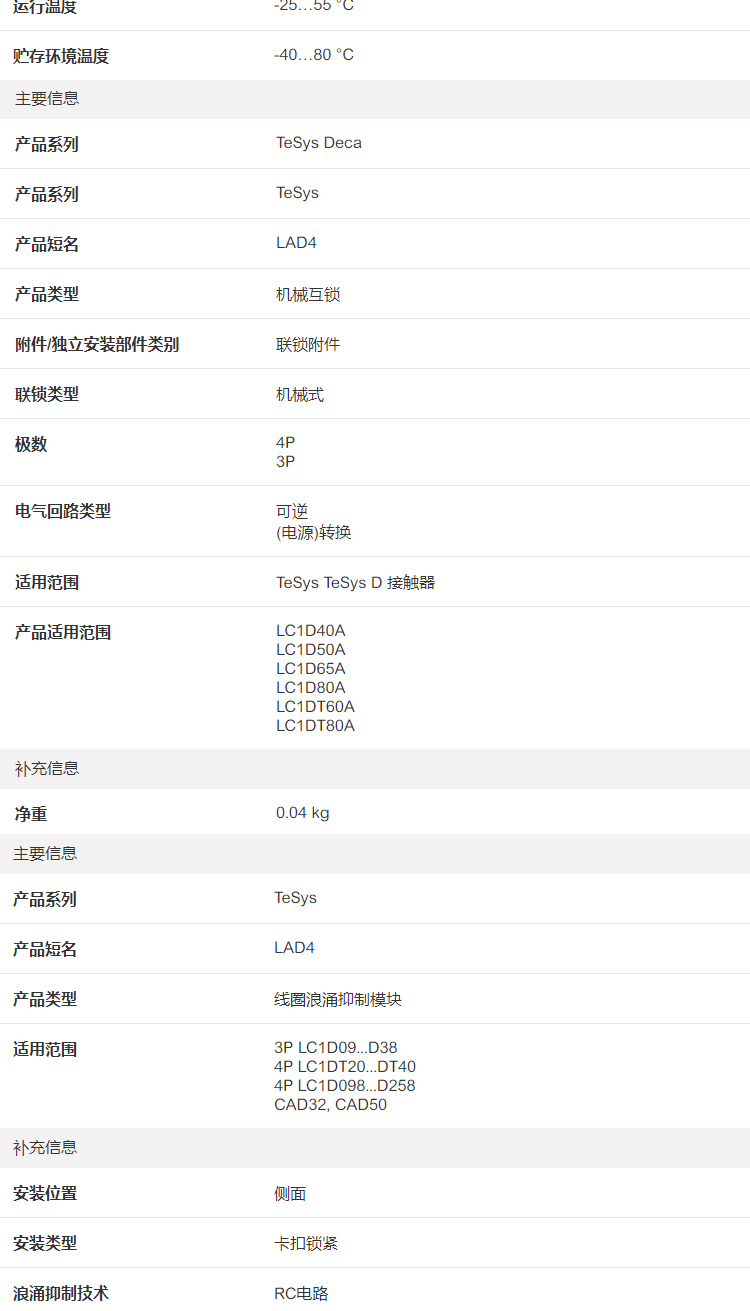Select the 浪涌抑制技术 label

point(61,1293)
